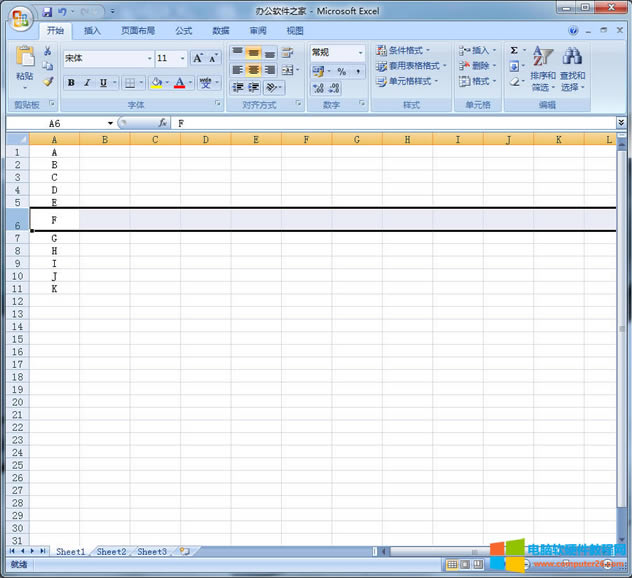
Task: Expand the Name Box dropdown arrow
Action: click(x=110, y=123)
